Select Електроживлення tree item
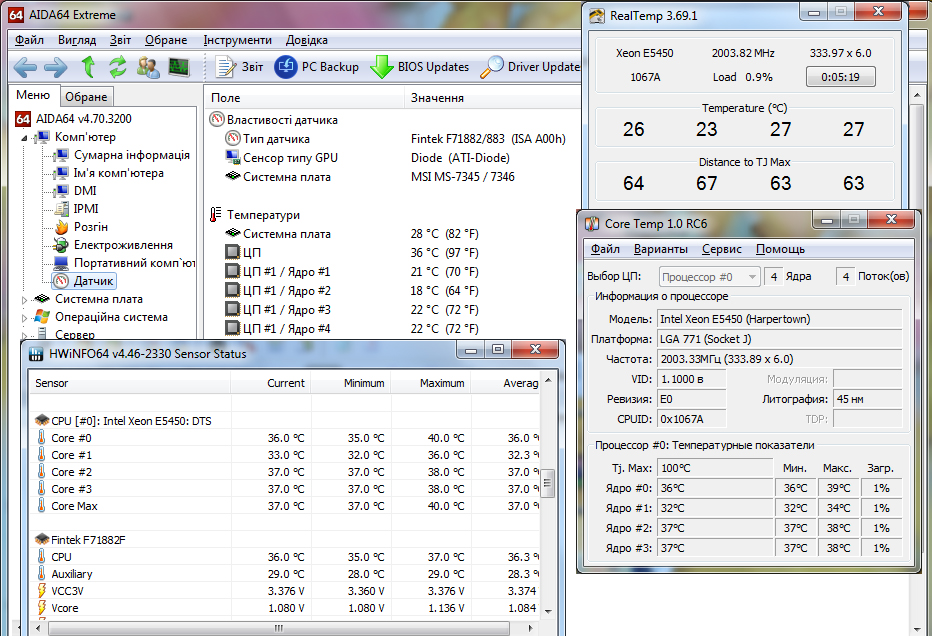This screenshot has width=932, height=636. pos(113,245)
